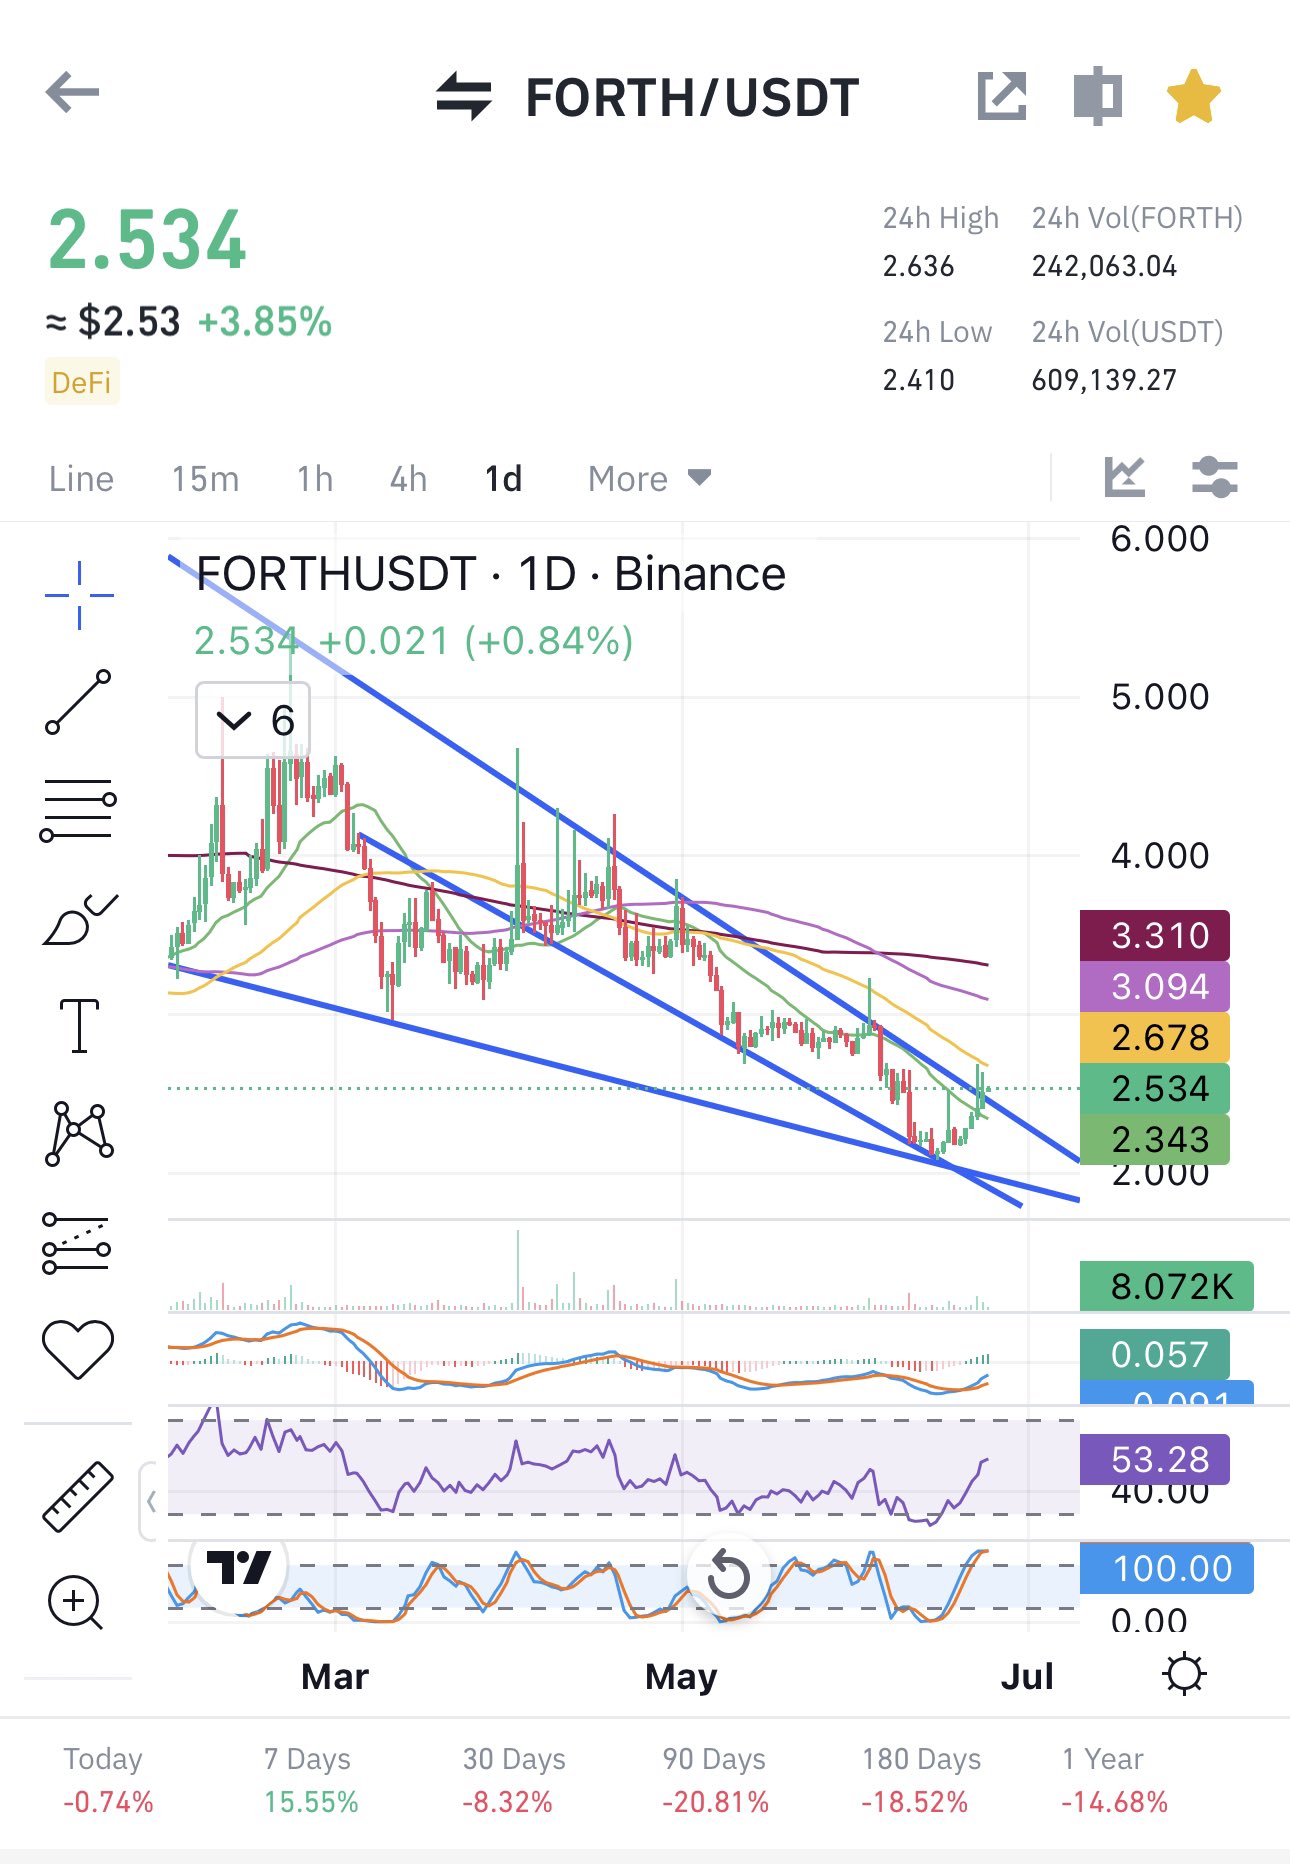Open the chart indicators icon
The width and height of the screenshot is (1290, 1864).
point(1125,477)
